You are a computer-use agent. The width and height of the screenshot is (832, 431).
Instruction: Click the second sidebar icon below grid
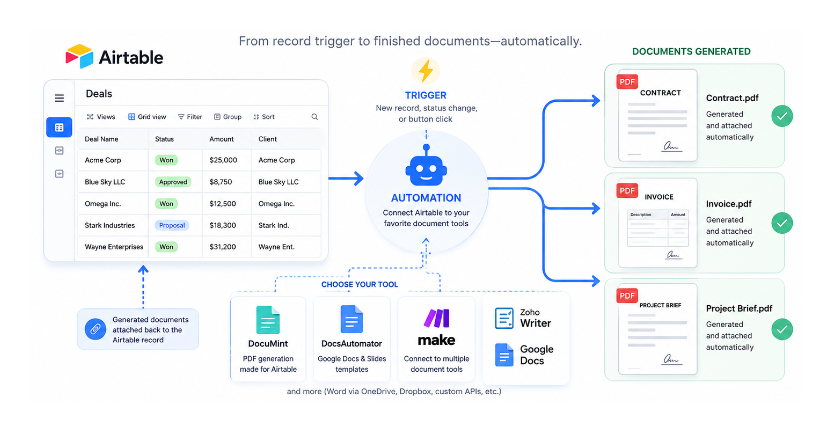(59, 151)
